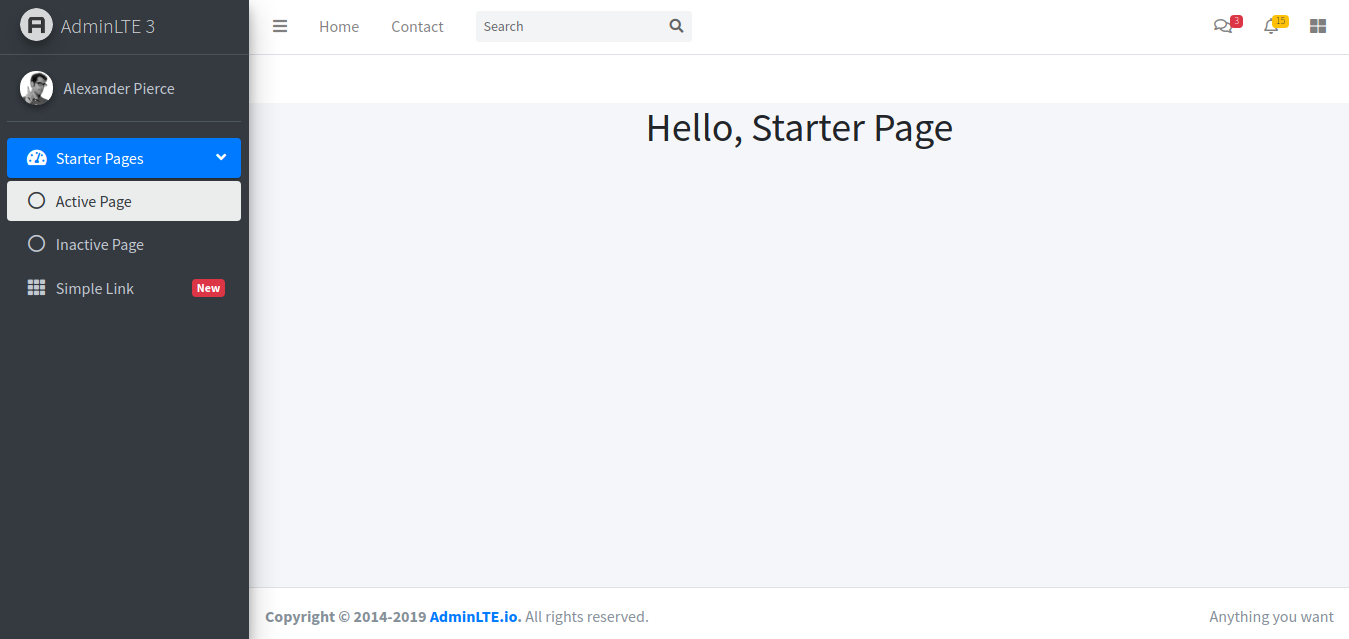Click the yellow notification count badge
Screen dimensions: 1349x639
tap(1281, 21)
